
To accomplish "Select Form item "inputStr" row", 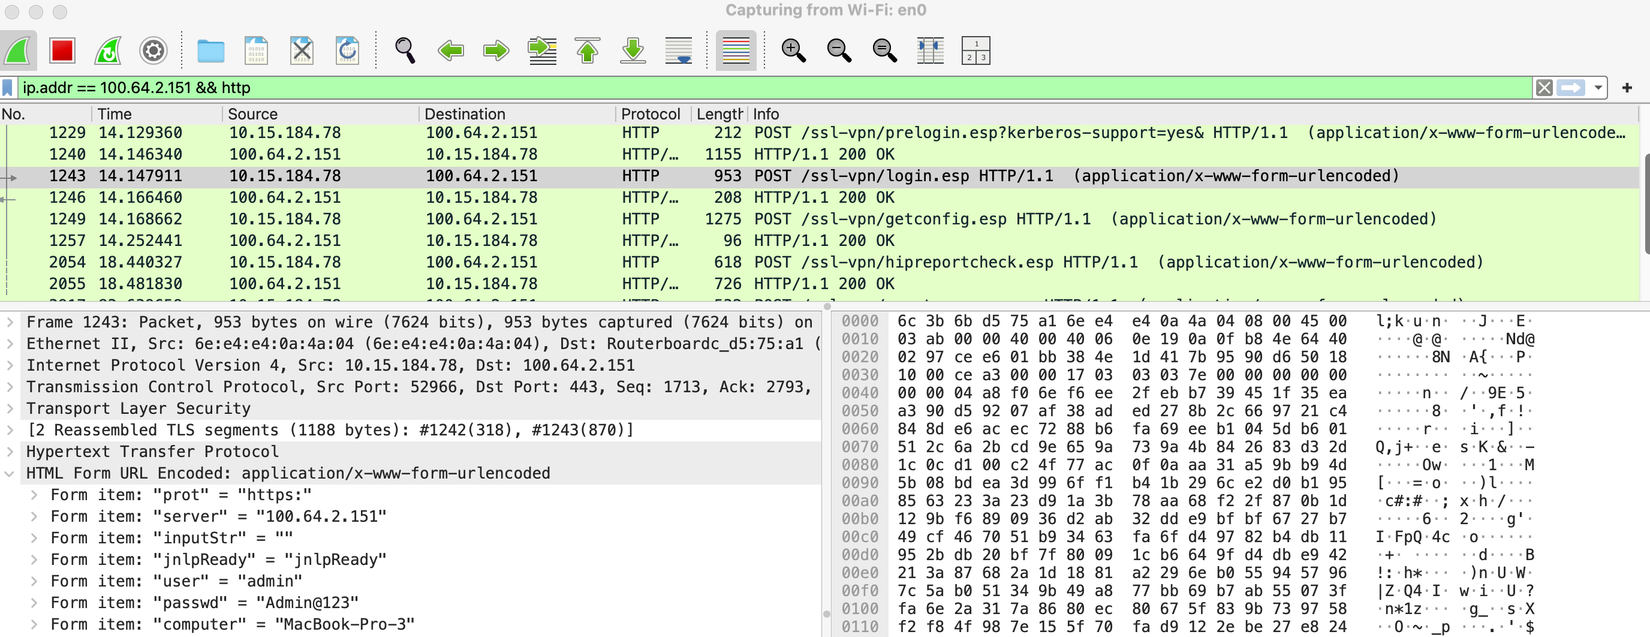I will (x=410, y=538).
